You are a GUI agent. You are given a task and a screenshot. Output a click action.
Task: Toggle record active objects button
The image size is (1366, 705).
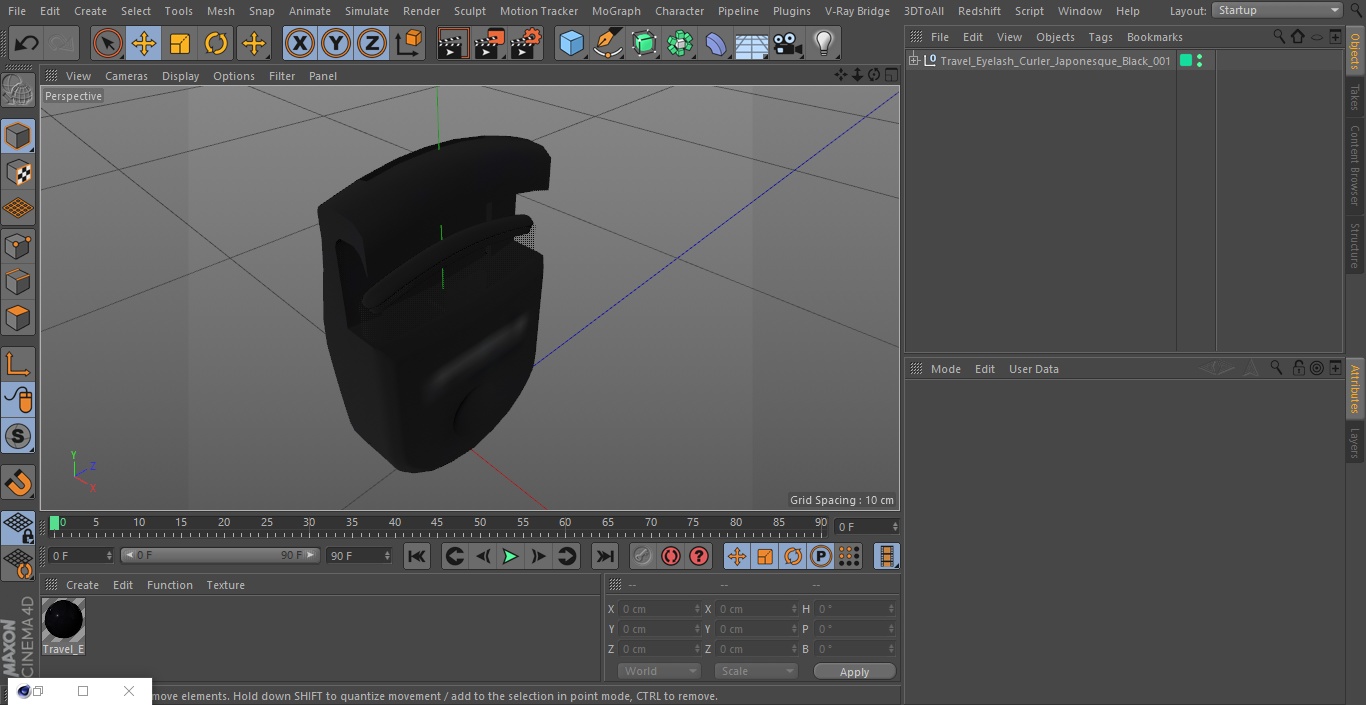(x=643, y=556)
